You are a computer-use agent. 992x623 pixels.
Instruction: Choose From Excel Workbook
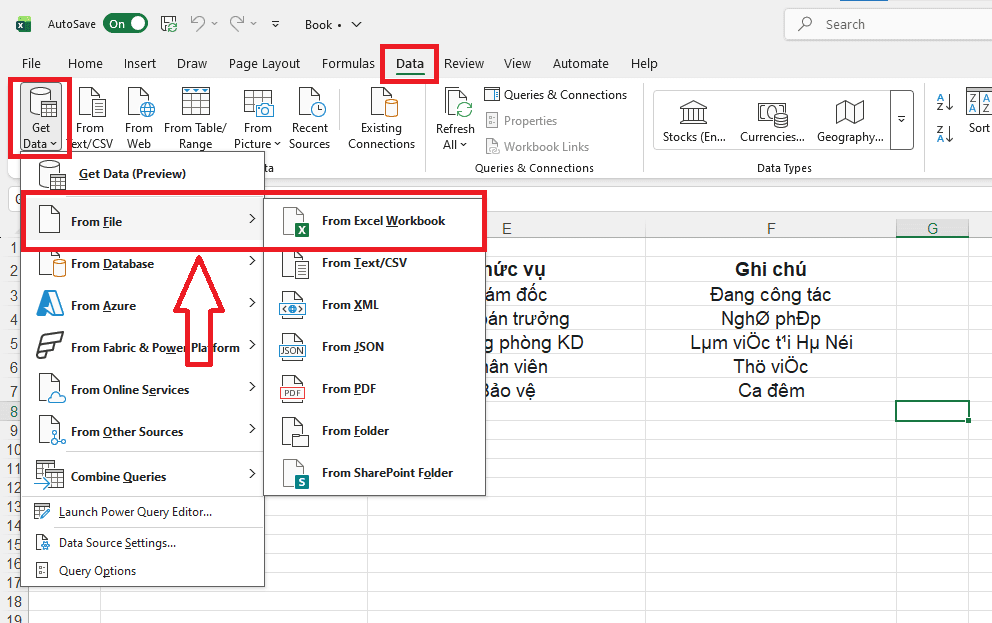(375, 221)
